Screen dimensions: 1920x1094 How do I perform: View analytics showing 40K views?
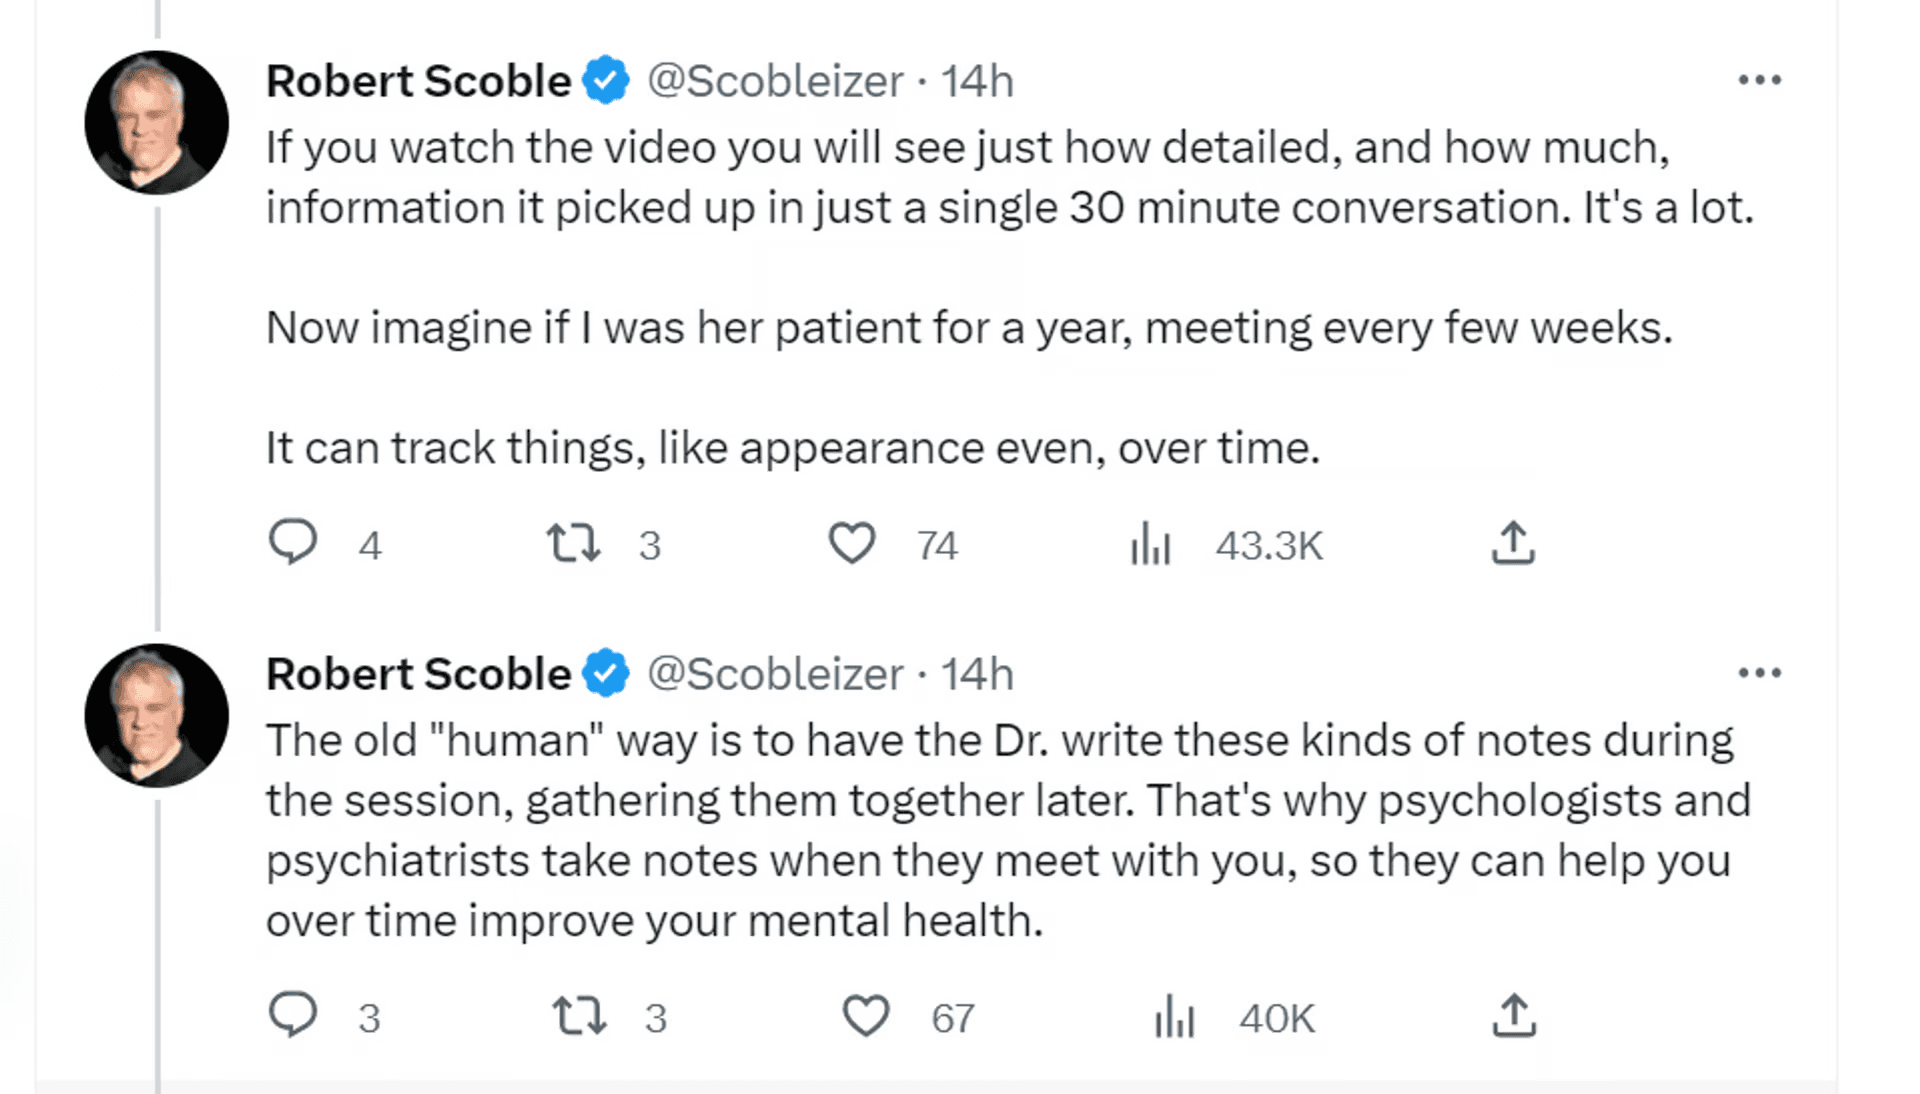1175,1017
